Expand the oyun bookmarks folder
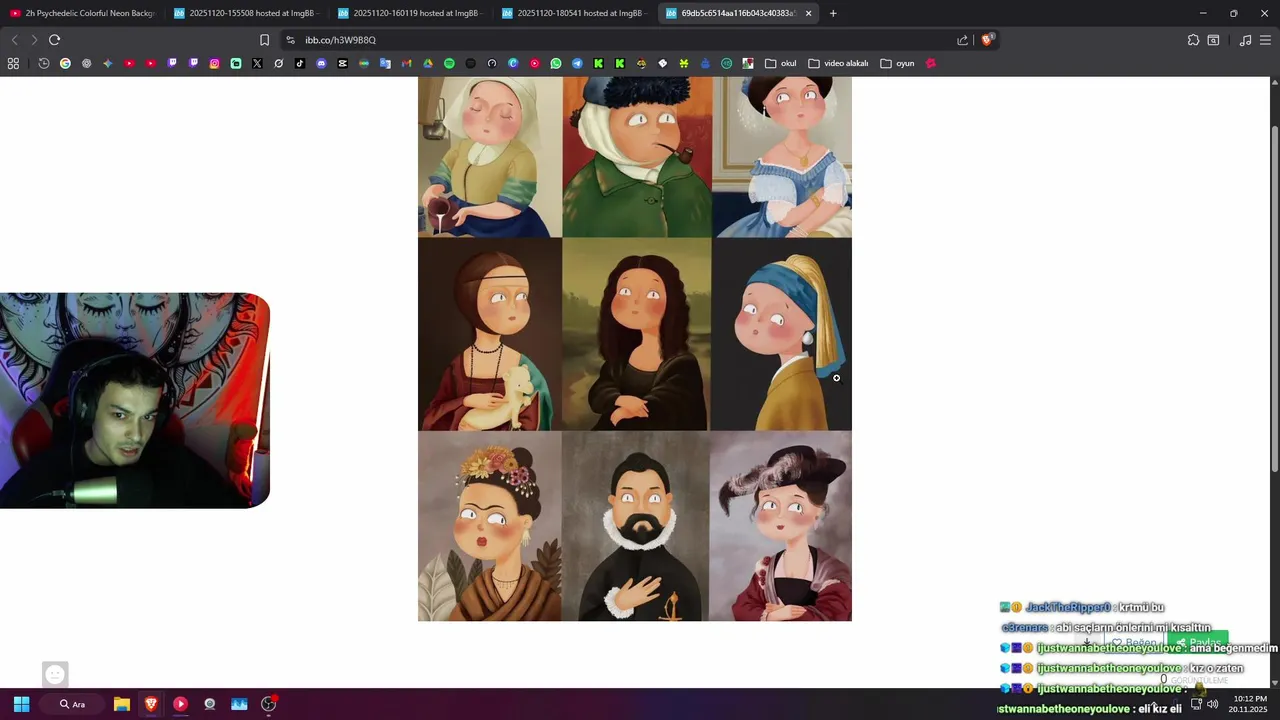Viewport: 1280px width, 720px height. tap(897, 63)
